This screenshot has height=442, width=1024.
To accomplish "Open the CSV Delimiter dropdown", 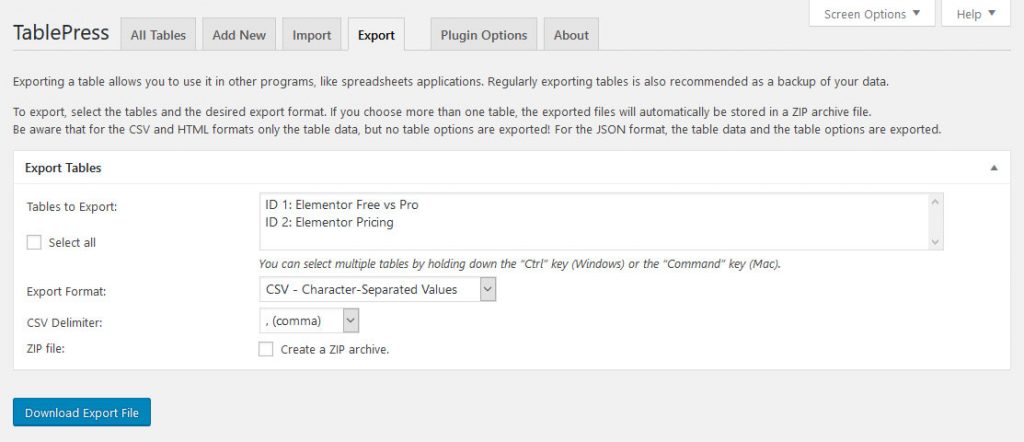I will point(308,320).
